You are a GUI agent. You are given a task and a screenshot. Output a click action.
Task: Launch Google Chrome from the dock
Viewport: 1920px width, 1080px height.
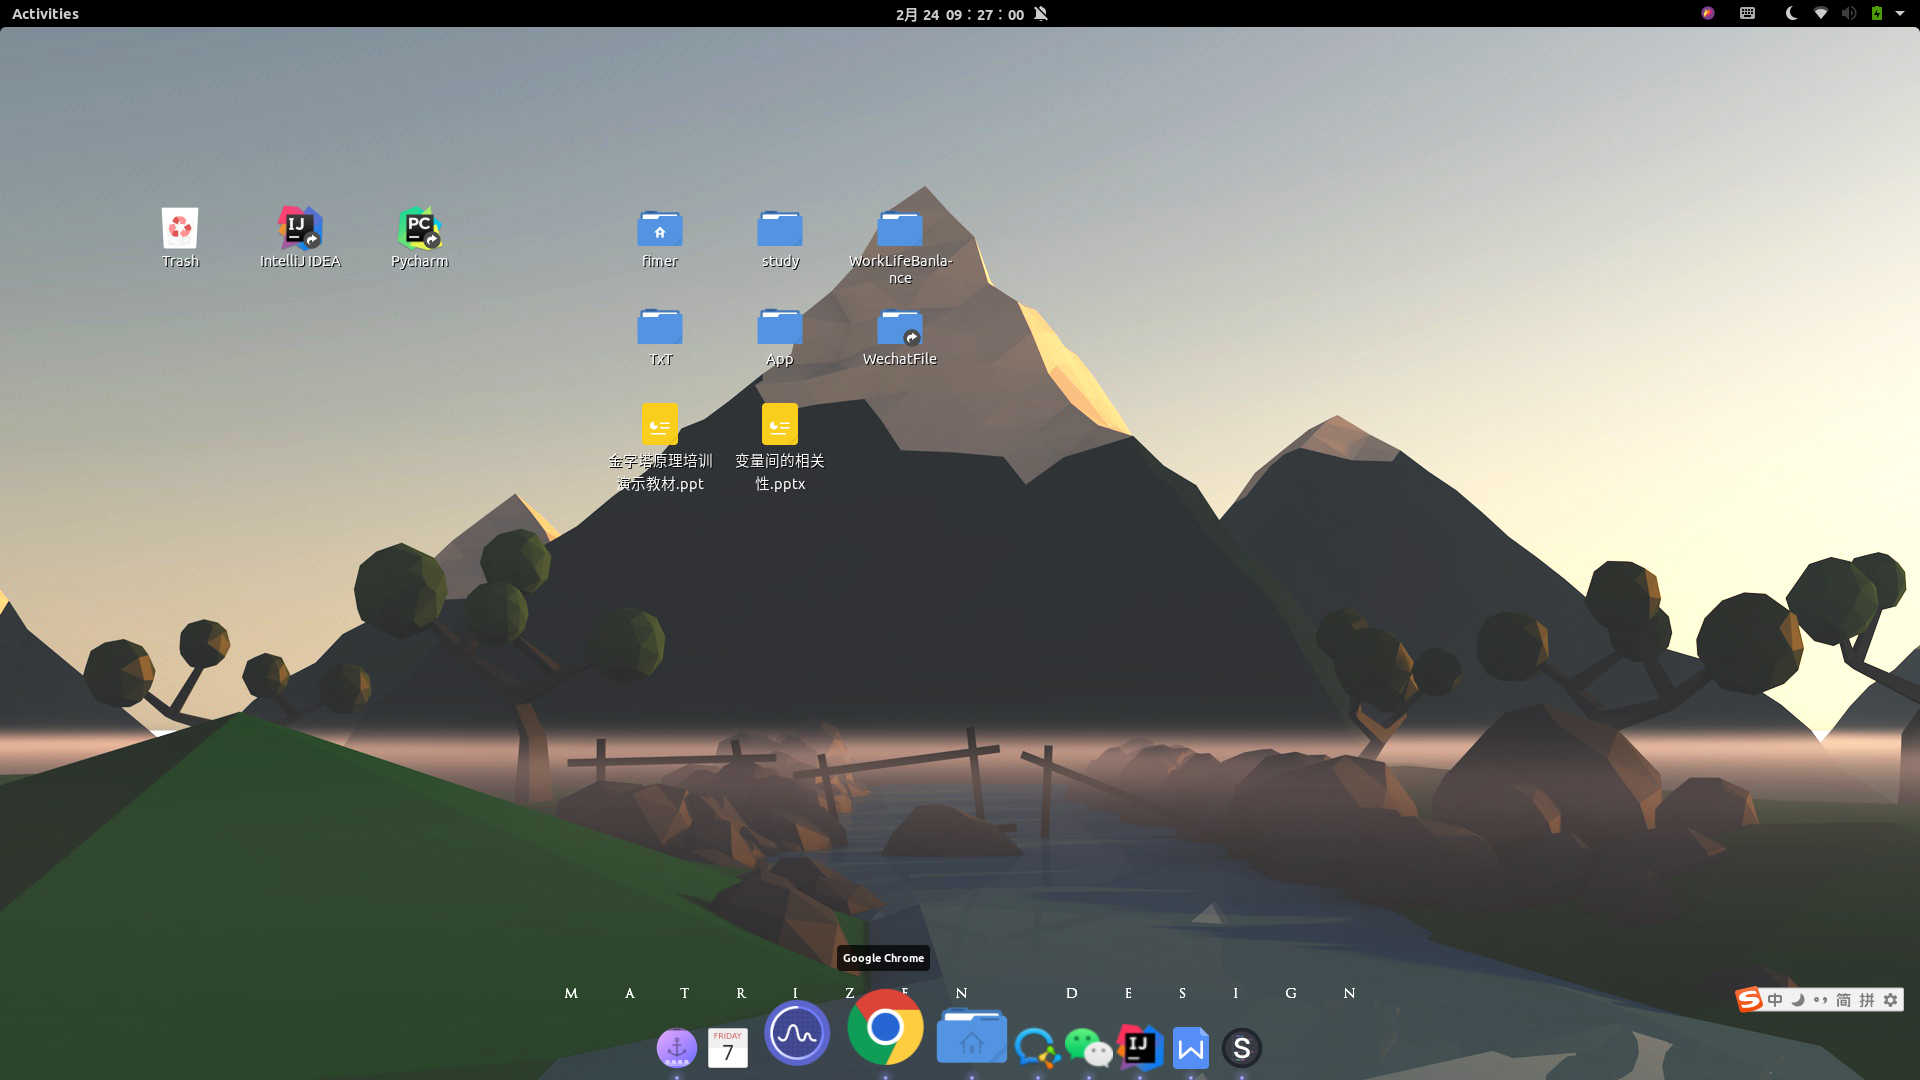pos(885,1027)
